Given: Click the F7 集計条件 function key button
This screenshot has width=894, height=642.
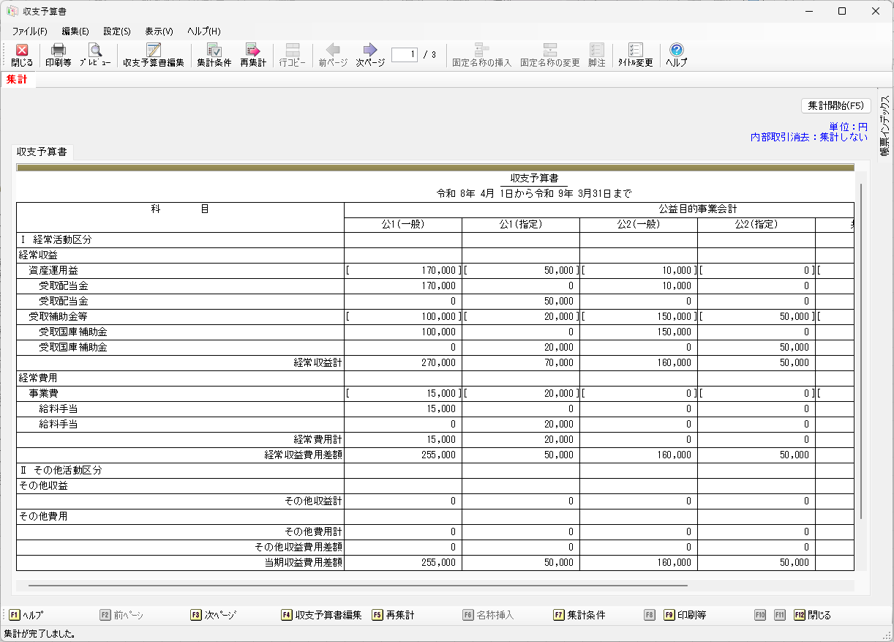Looking at the screenshot, I should (580, 615).
